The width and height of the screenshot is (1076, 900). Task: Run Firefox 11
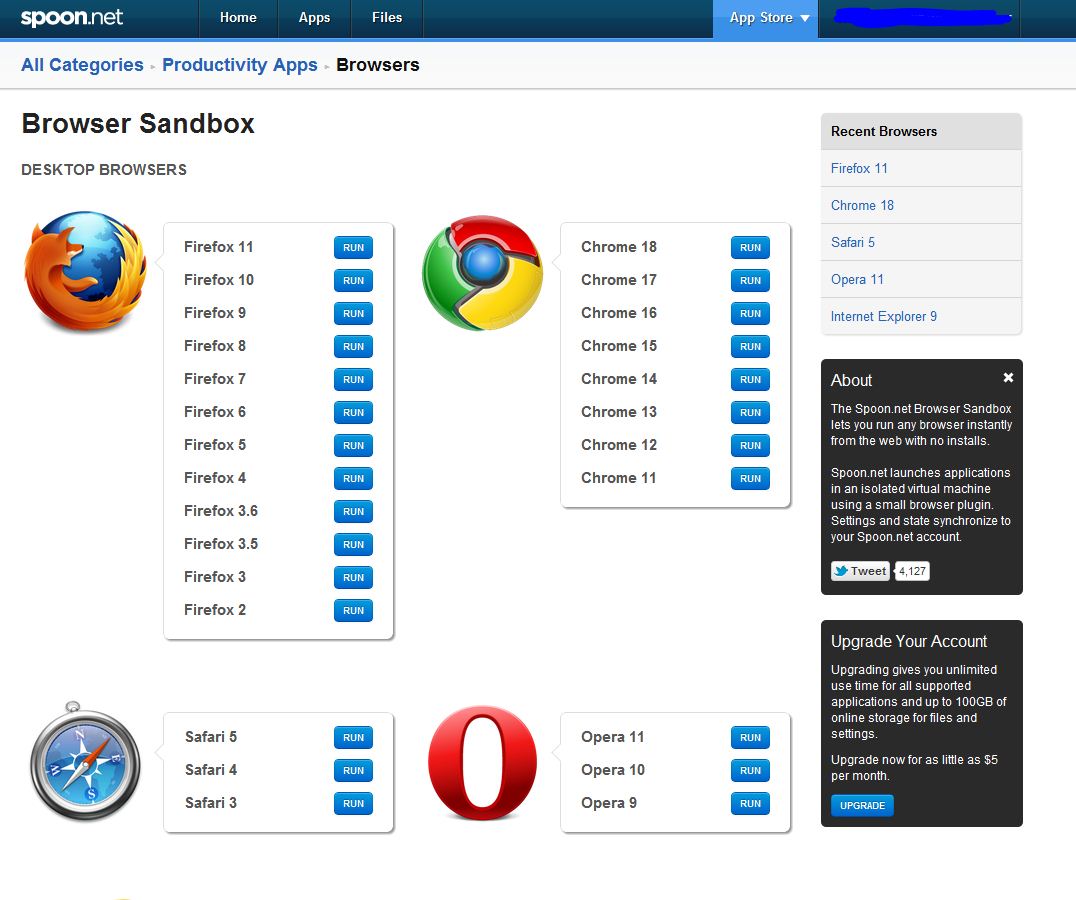pos(353,247)
